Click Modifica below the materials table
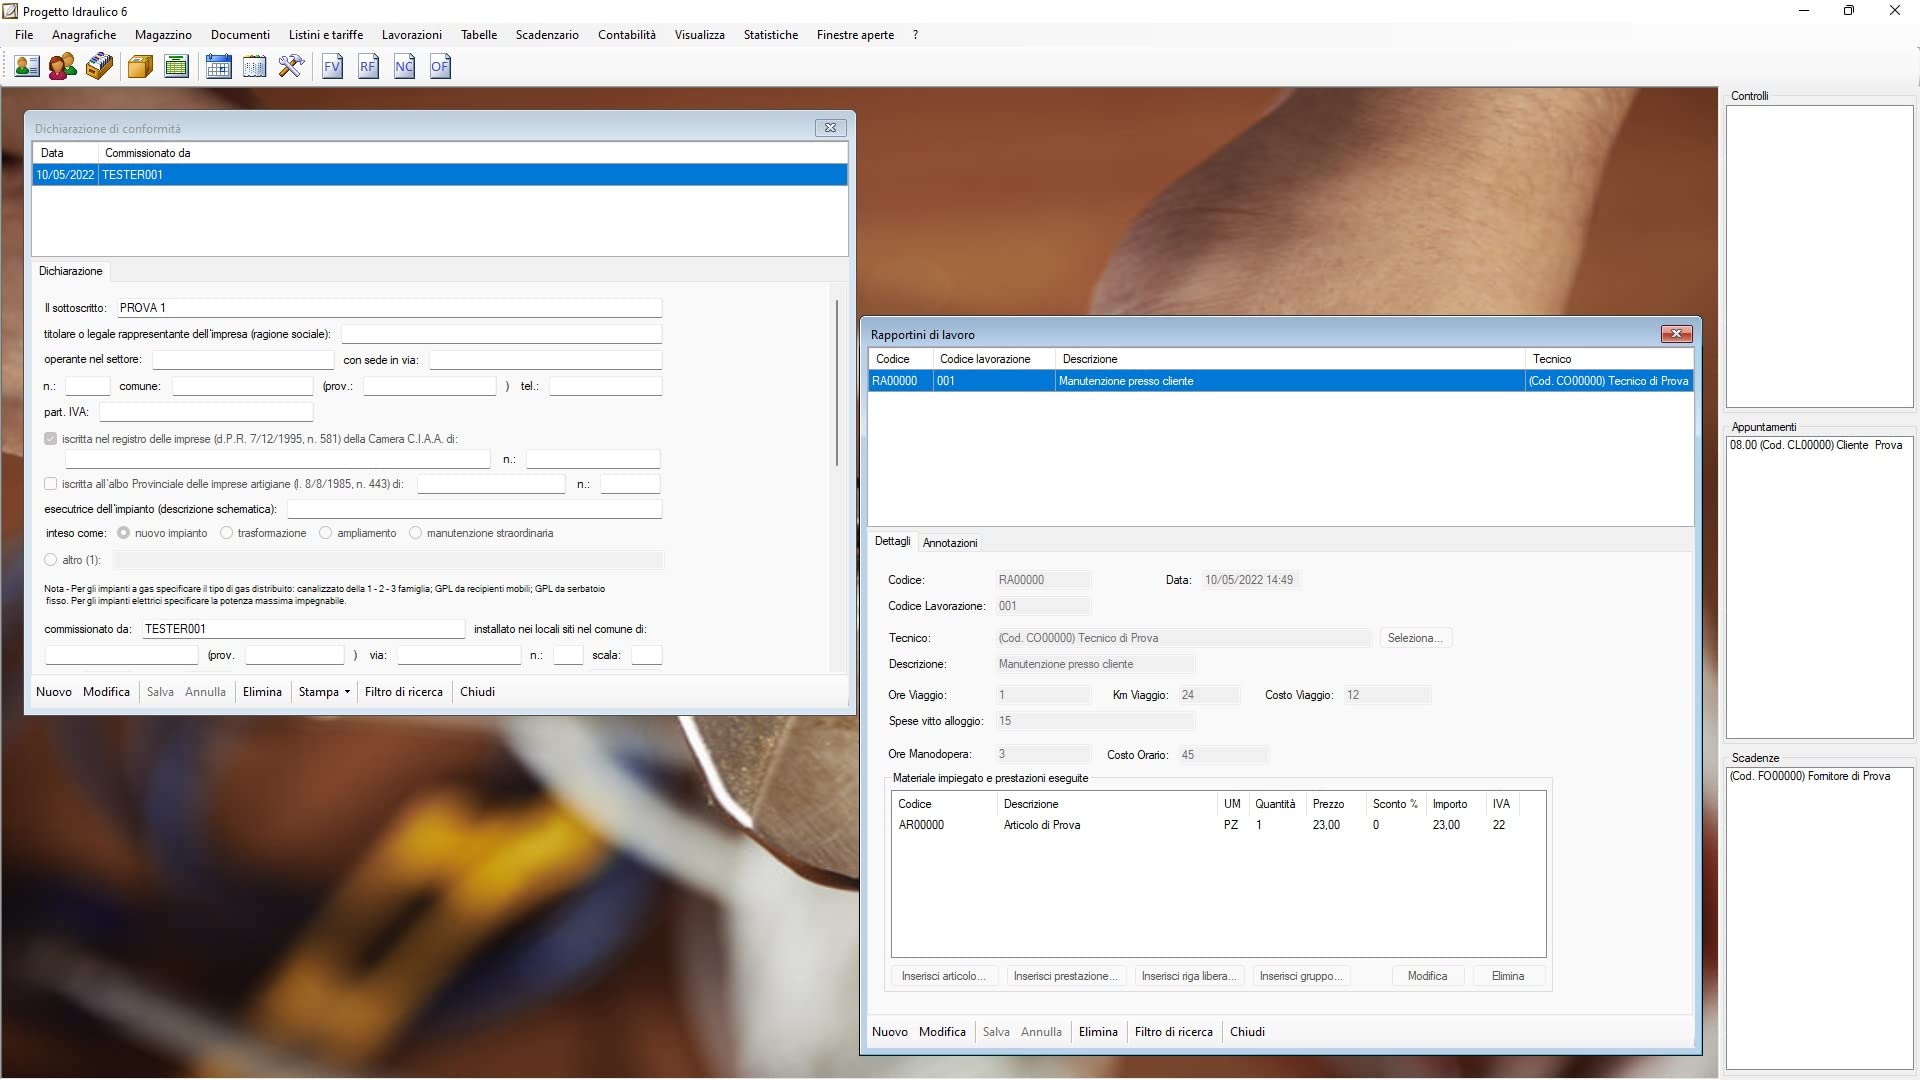Image resolution: width=1920 pixels, height=1080 pixels. pyautogui.click(x=1427, y=976)
